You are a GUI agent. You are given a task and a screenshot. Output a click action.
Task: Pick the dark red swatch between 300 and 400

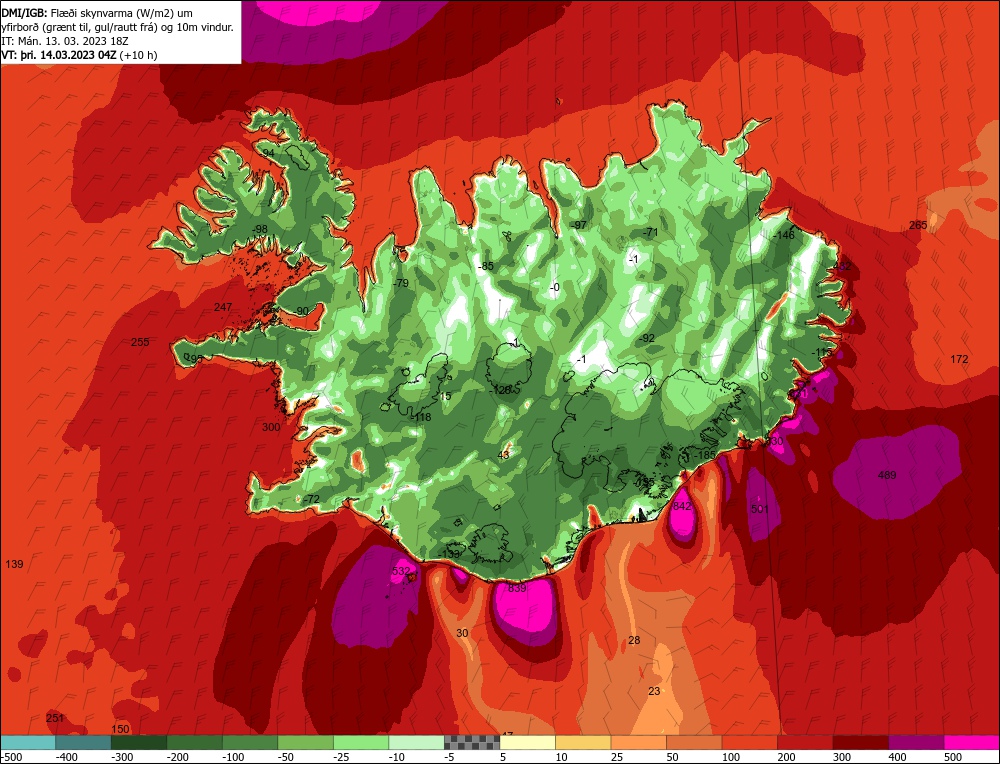point(861,742)
